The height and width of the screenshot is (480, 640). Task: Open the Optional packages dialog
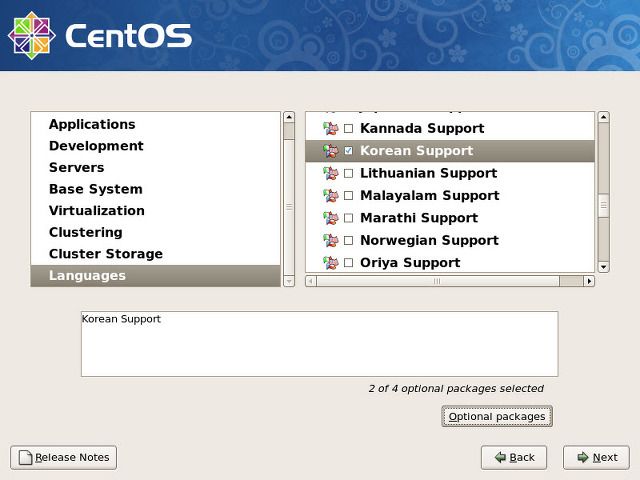[x=497, y=416]
